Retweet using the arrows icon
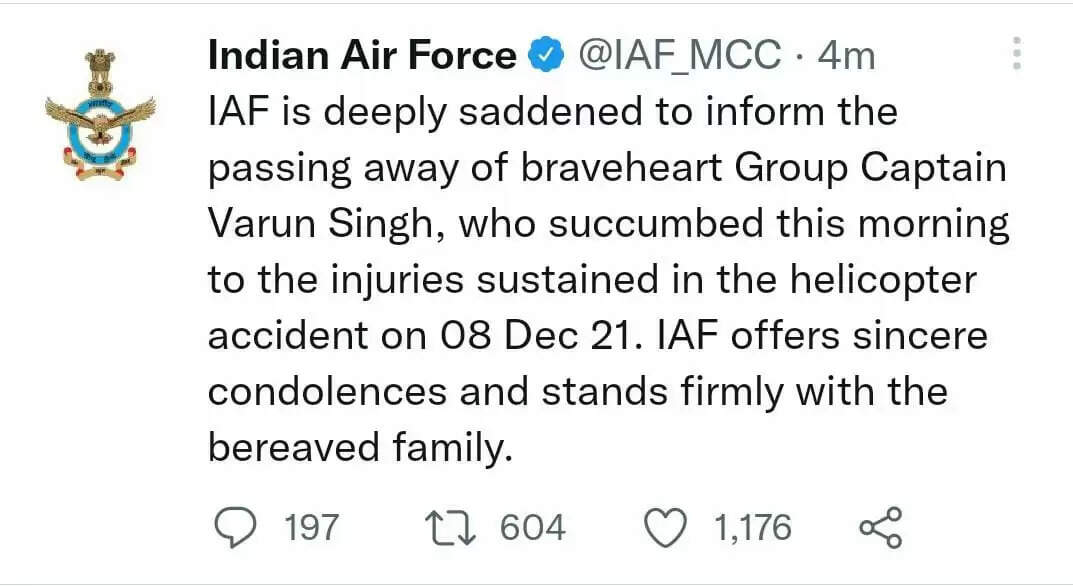The height and width of the screenshot is (586, 1073). tap(450, 528)
